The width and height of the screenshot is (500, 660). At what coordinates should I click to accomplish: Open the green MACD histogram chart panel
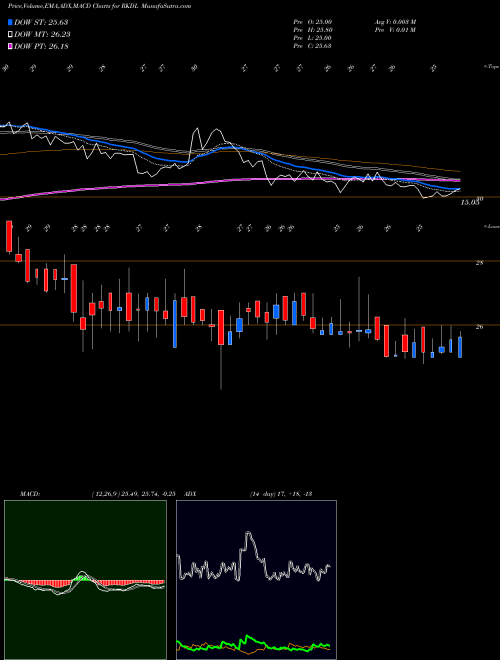click(85, 580)
